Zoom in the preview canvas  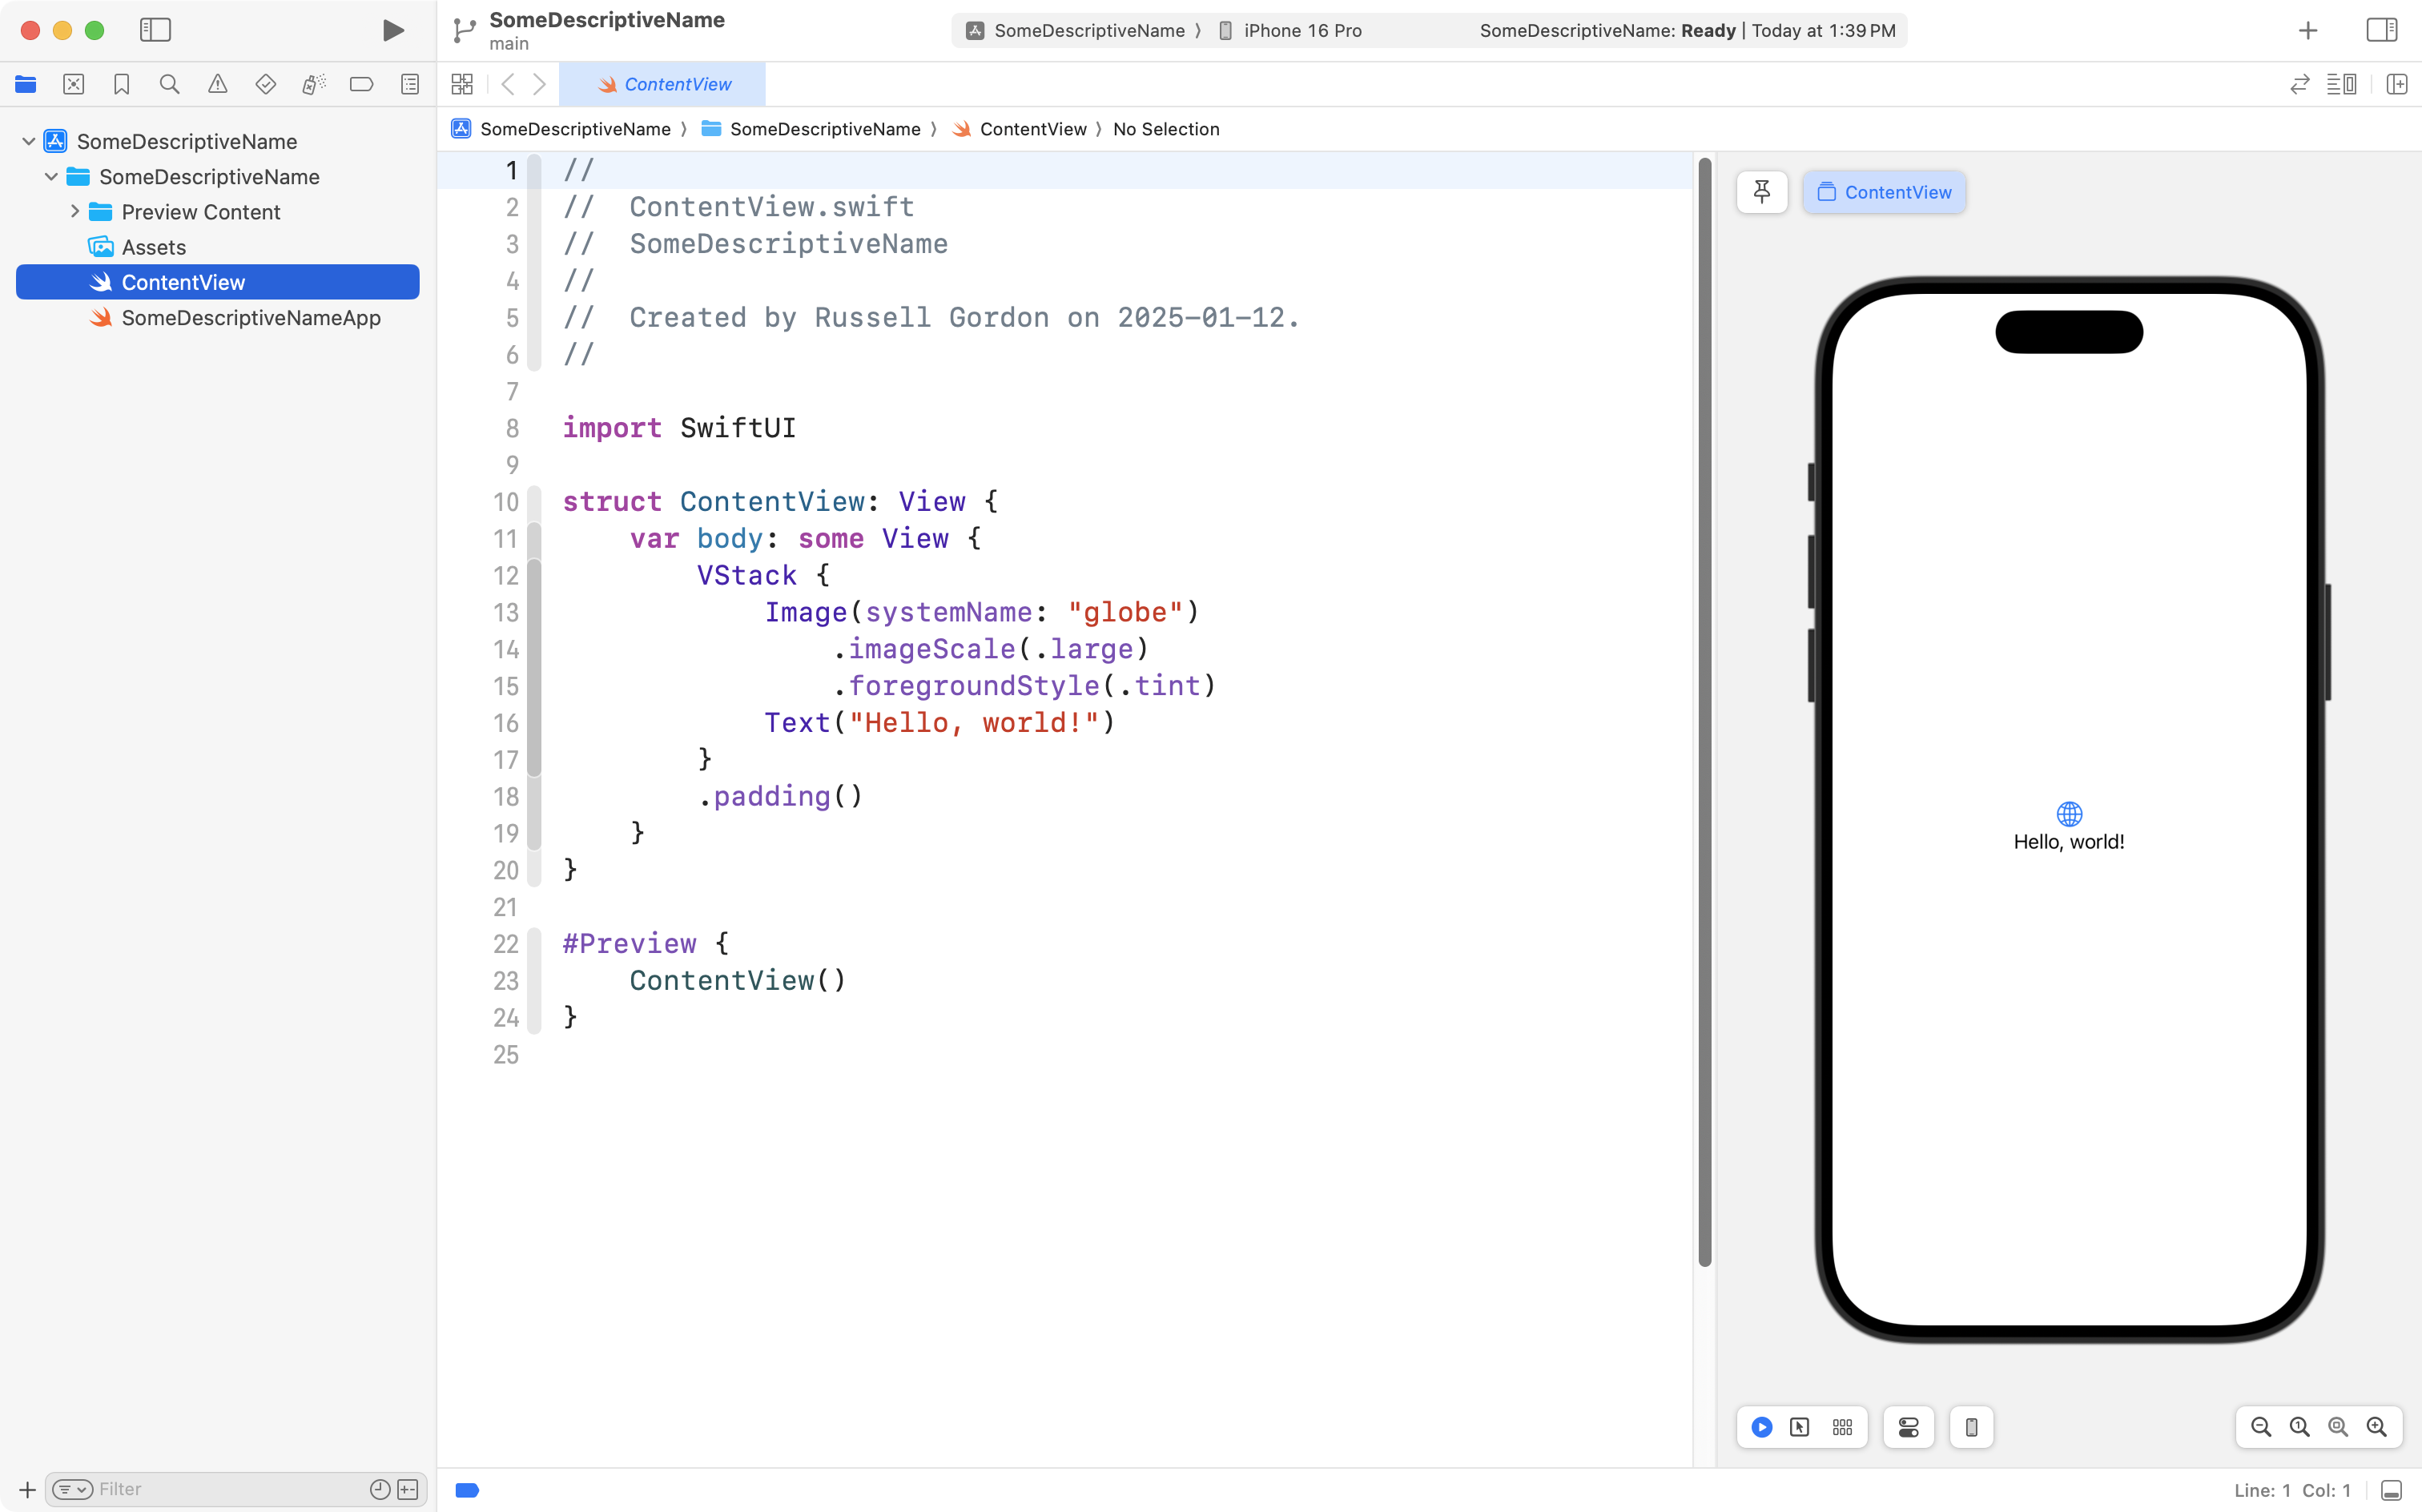point(2376,1427)
